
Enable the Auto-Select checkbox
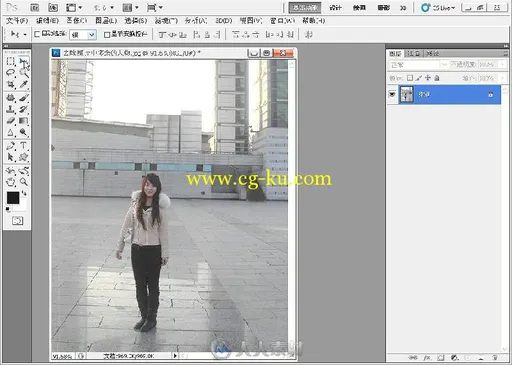point(37,34)
